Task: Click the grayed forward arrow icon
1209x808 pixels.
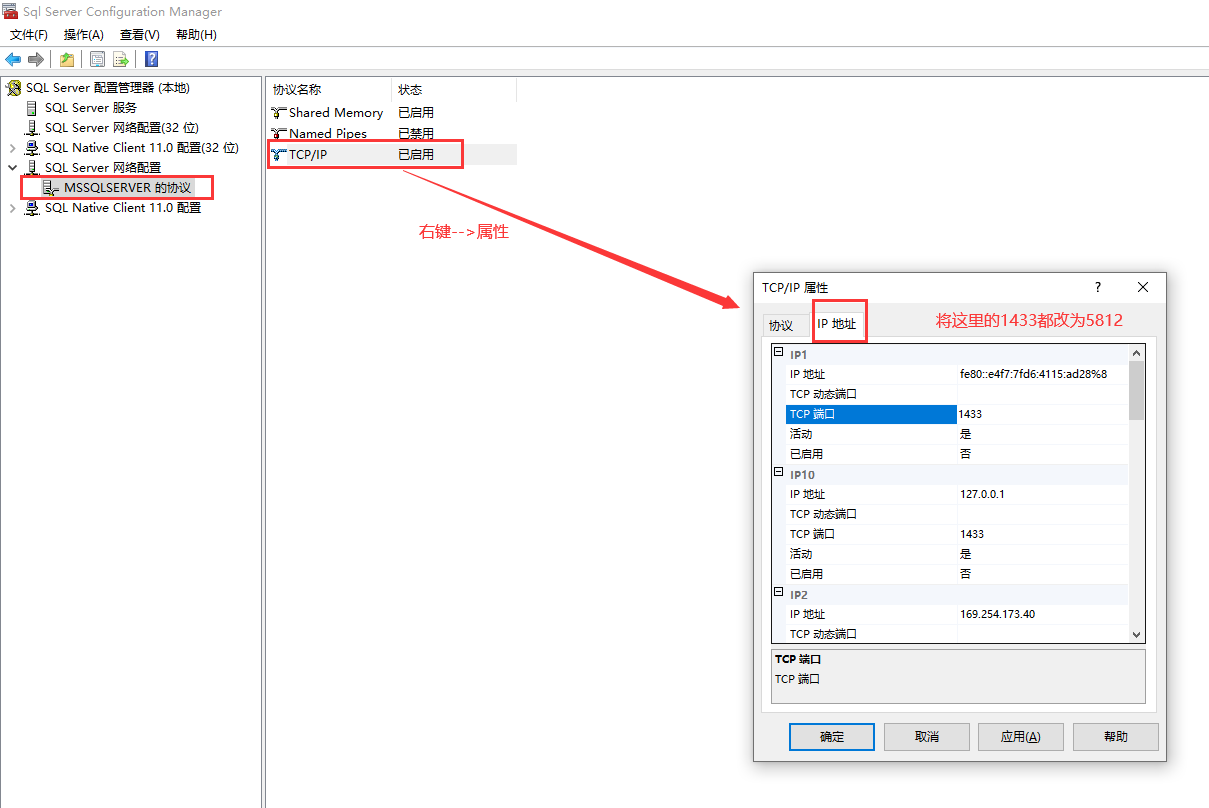Action: tap(36, 59)
